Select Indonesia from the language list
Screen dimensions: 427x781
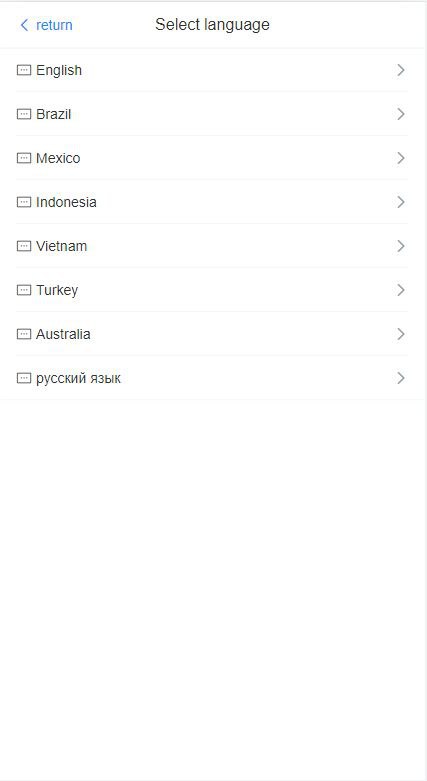point(212,202)
